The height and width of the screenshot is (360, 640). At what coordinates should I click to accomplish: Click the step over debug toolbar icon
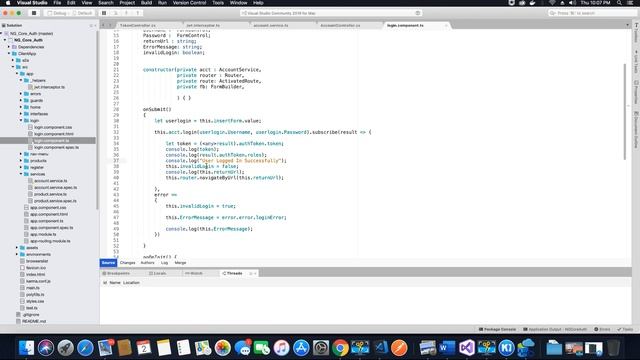[116, 13]
